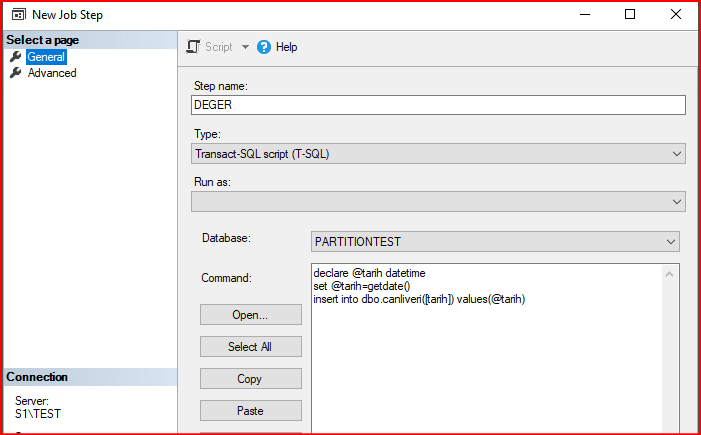Switch to the Advanced page label
Image resolution: width=701 pixels, height=435 pixels.
pyautogui.click(x=52, y=73)
